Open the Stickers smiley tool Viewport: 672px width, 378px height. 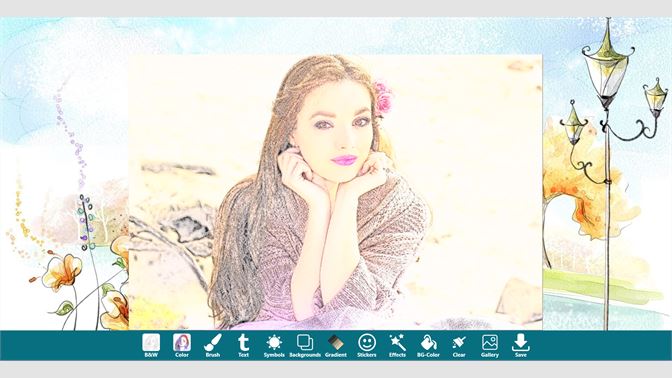(x=367, y=345)
